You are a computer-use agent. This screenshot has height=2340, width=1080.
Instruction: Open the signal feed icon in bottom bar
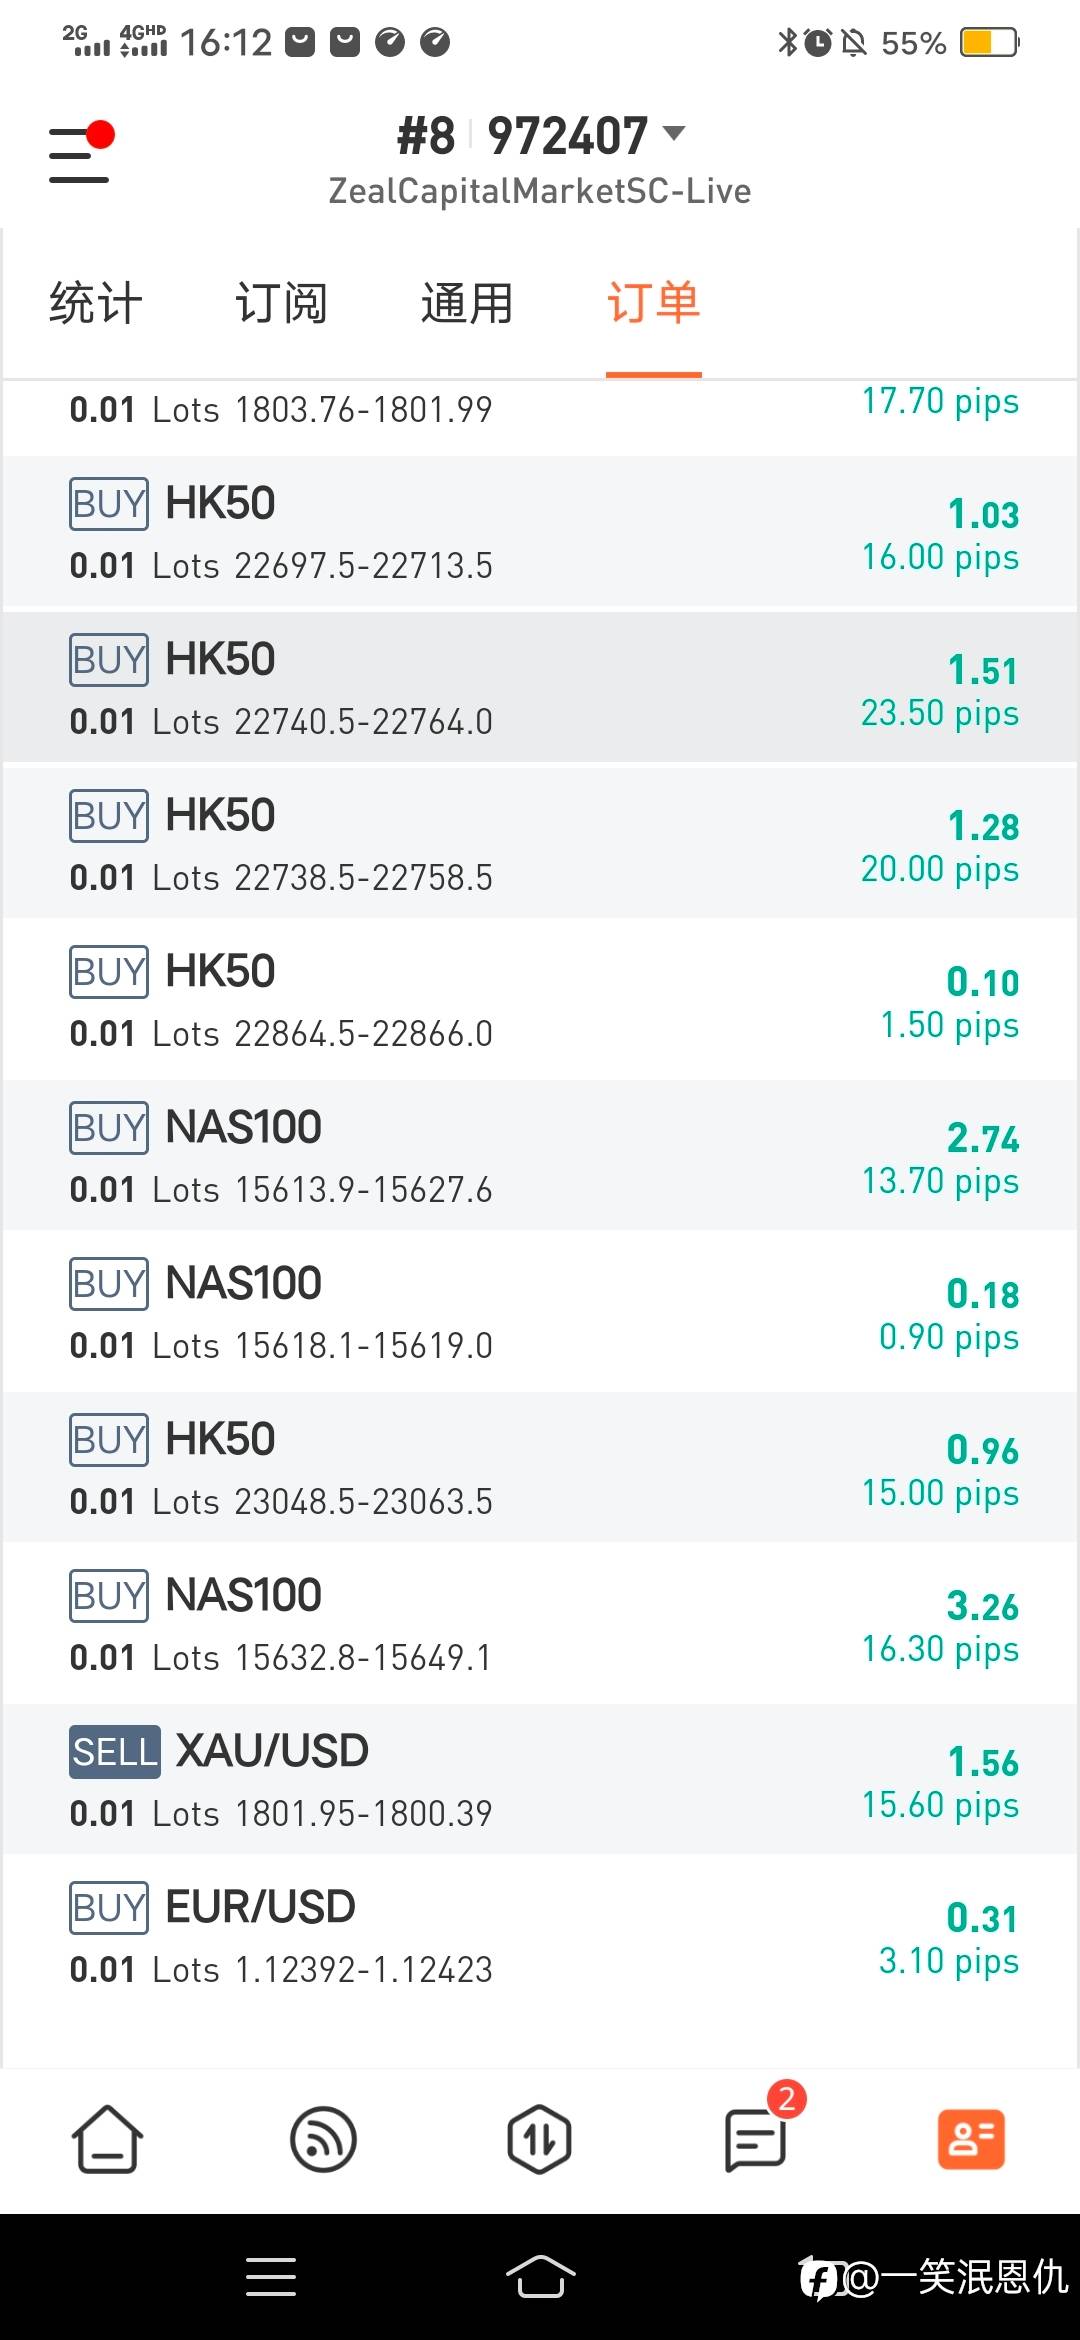click(x=323, y=2140)
